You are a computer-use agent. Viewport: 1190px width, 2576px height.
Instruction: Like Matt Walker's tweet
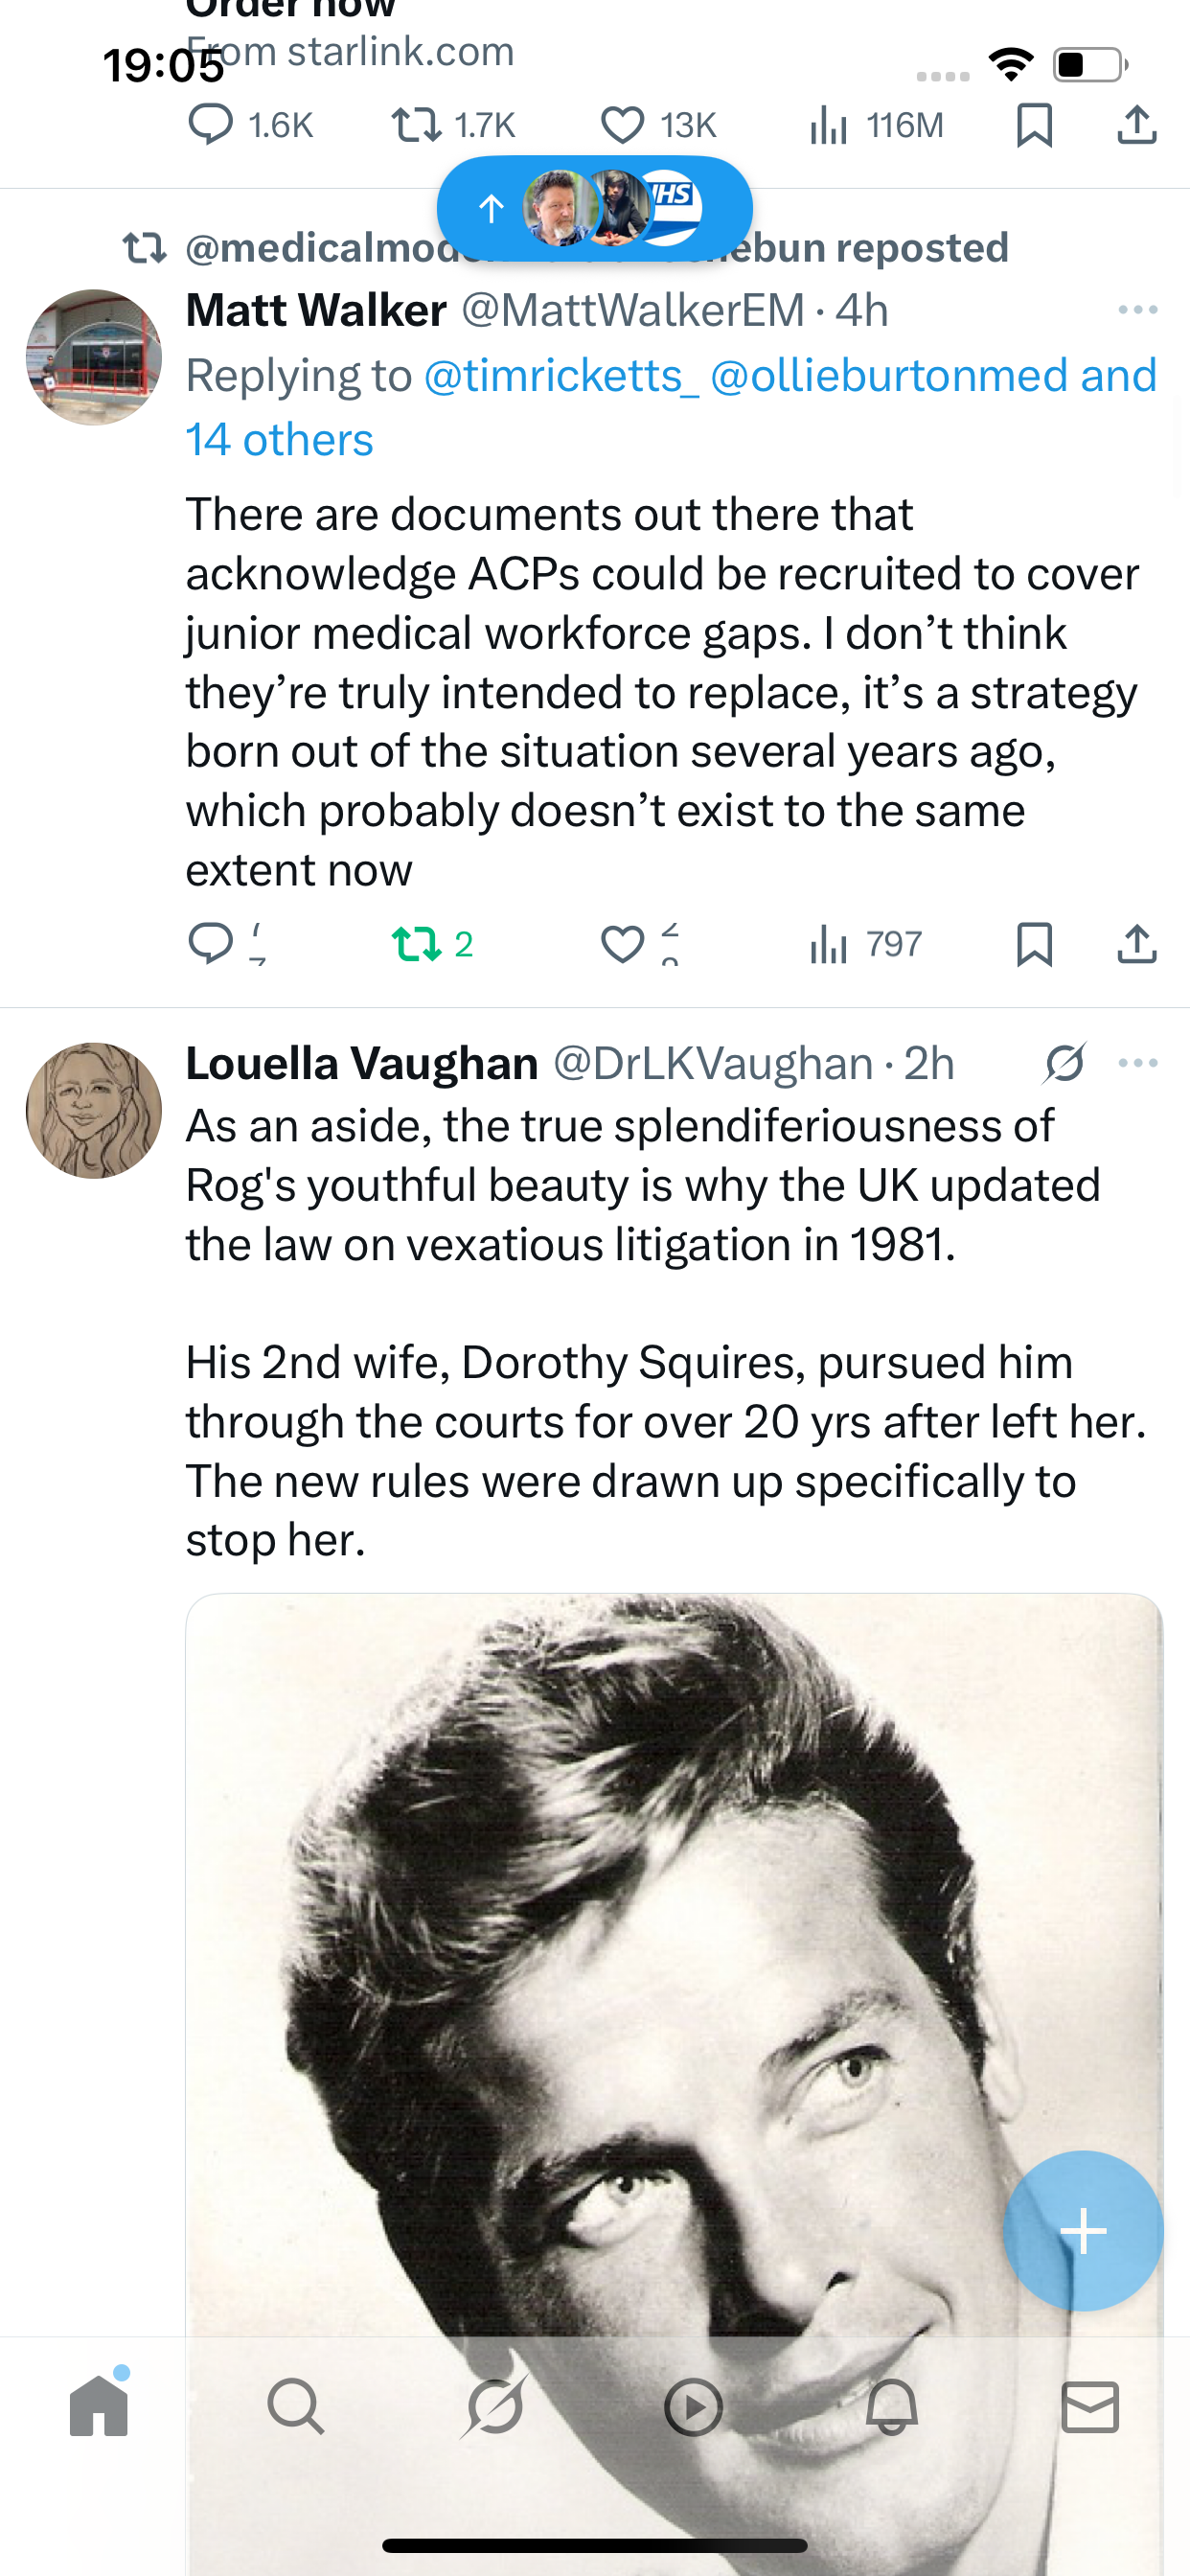pyautogui.click(x=622, y=943)
